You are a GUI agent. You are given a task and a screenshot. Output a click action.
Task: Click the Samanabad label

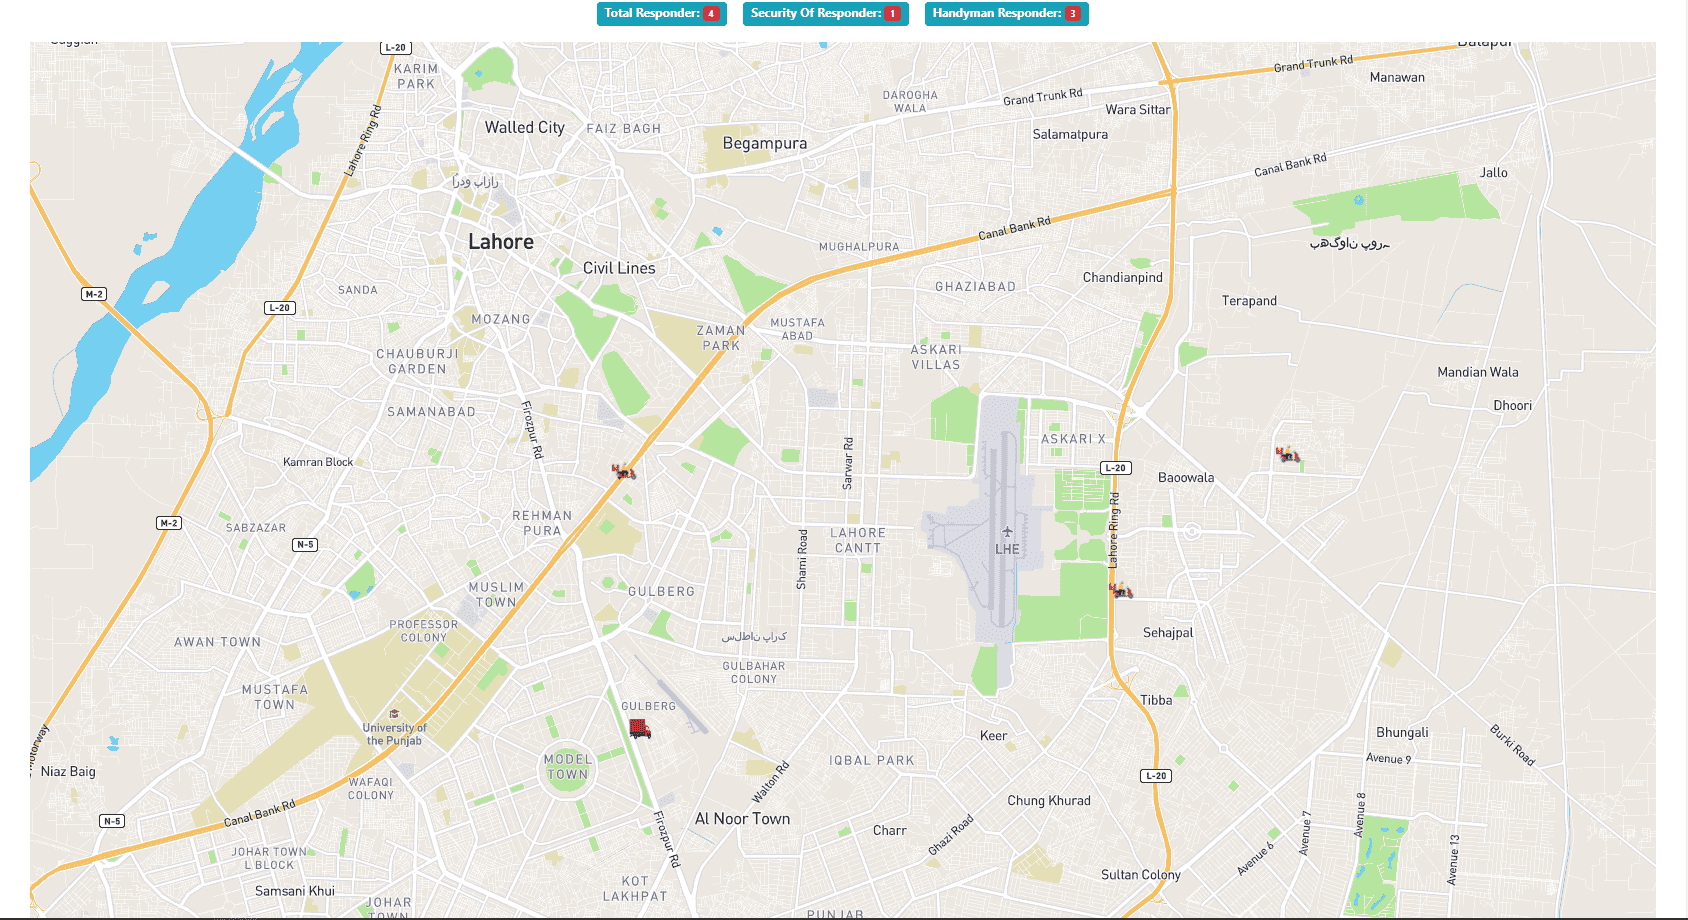click(x=432, y=412)
